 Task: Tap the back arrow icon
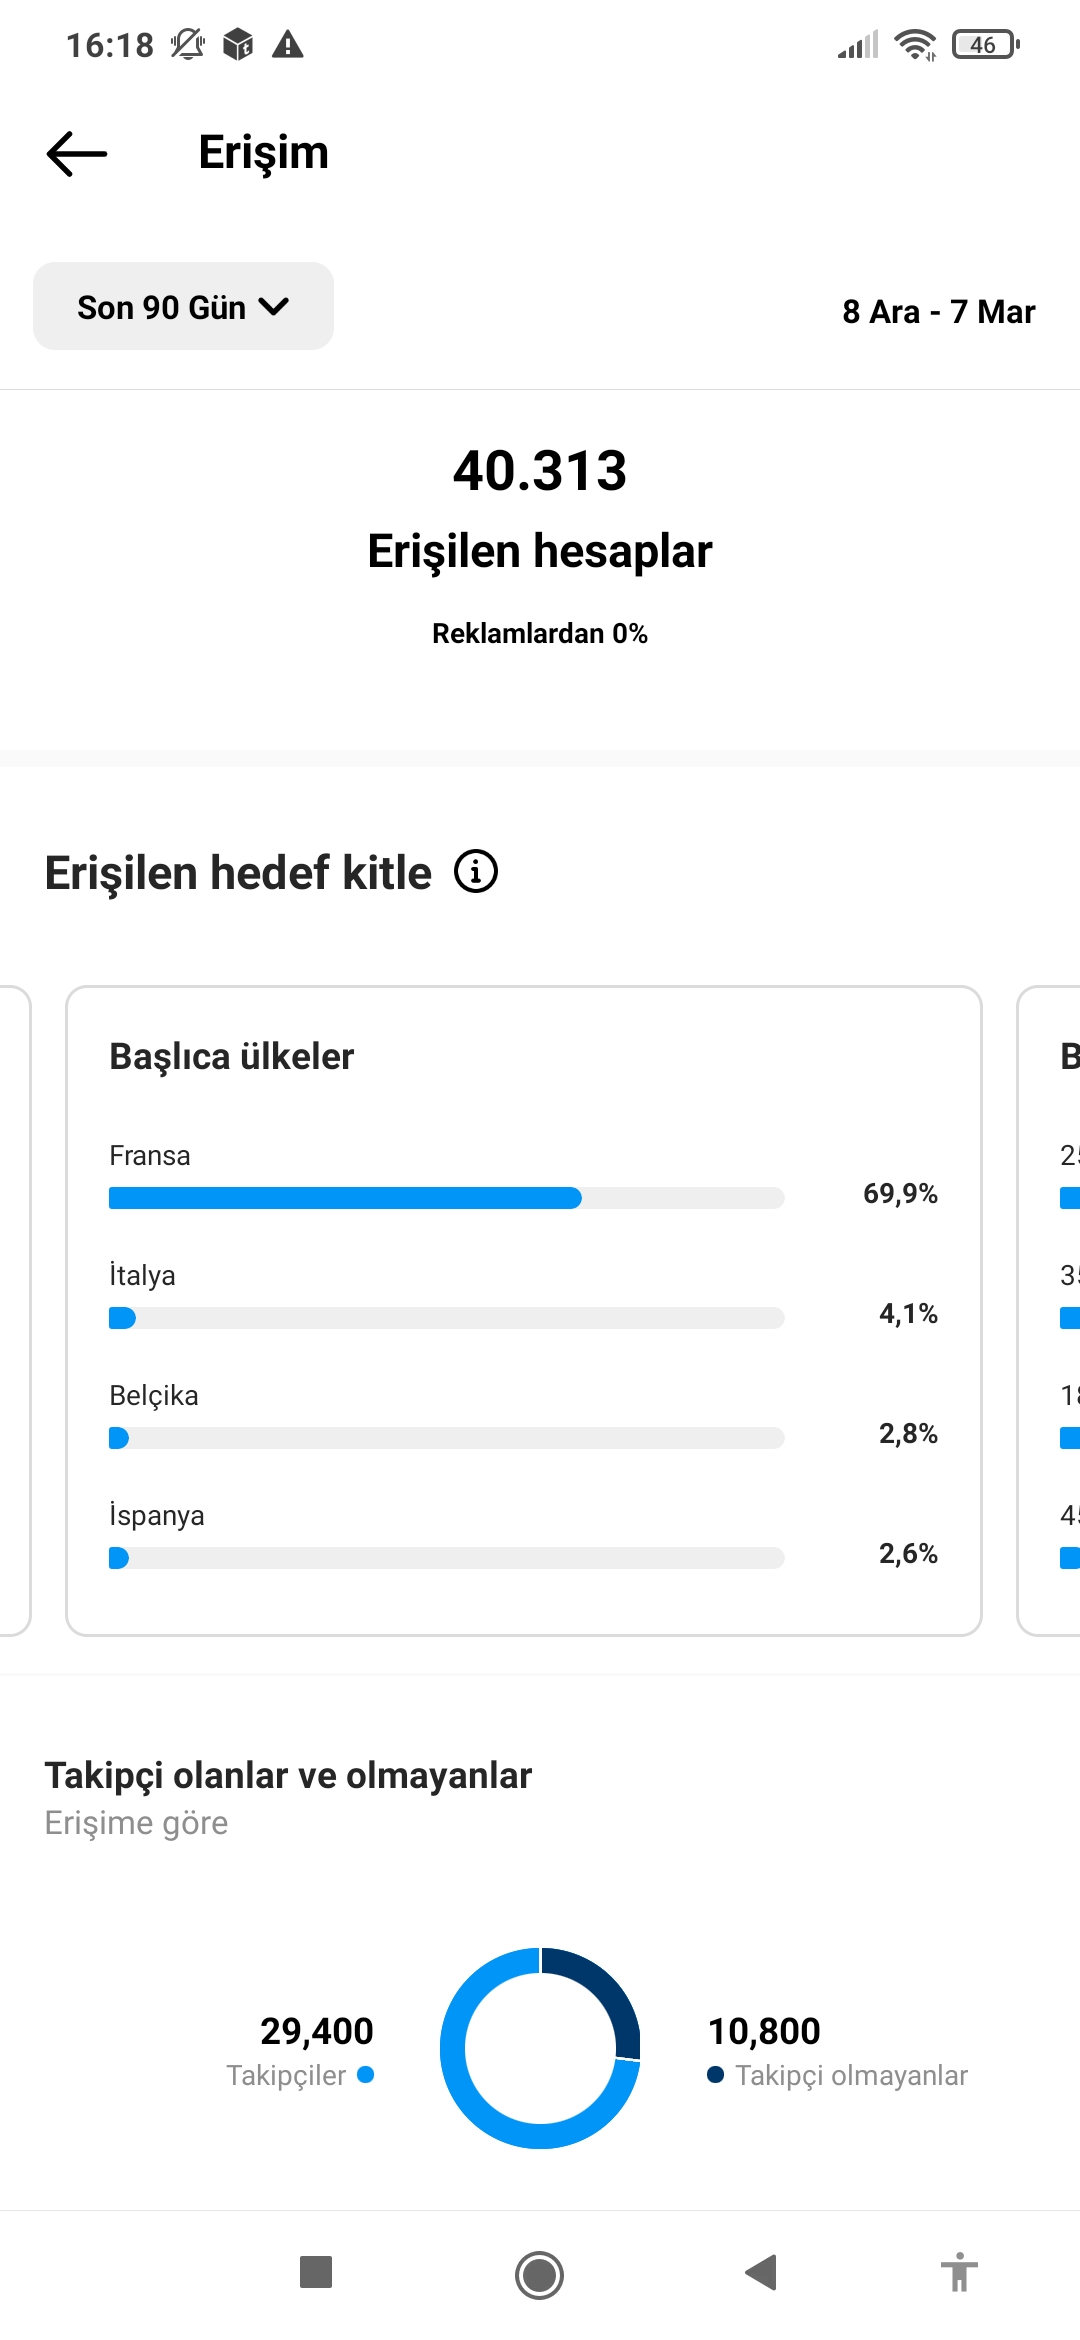tap(77, 154)
